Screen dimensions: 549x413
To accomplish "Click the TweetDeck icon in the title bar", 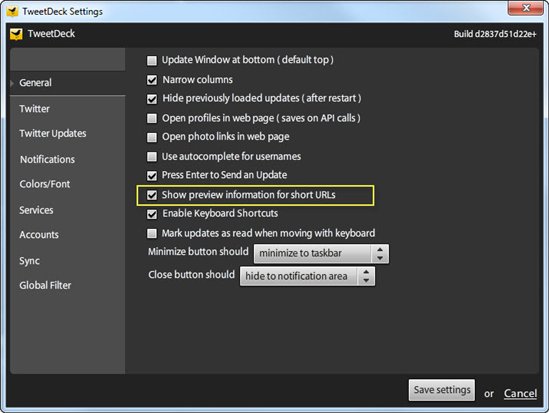I will point(12,11).
